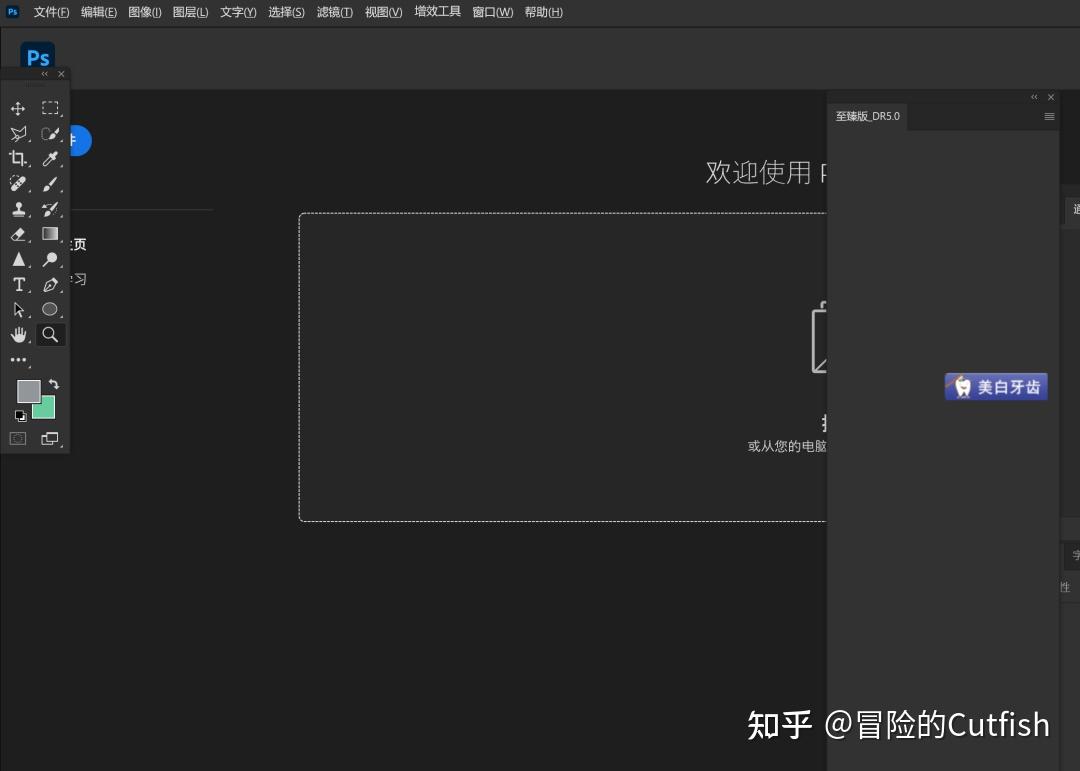
Task: Open the 滤镜 menu
Action: tap(334, 11)
